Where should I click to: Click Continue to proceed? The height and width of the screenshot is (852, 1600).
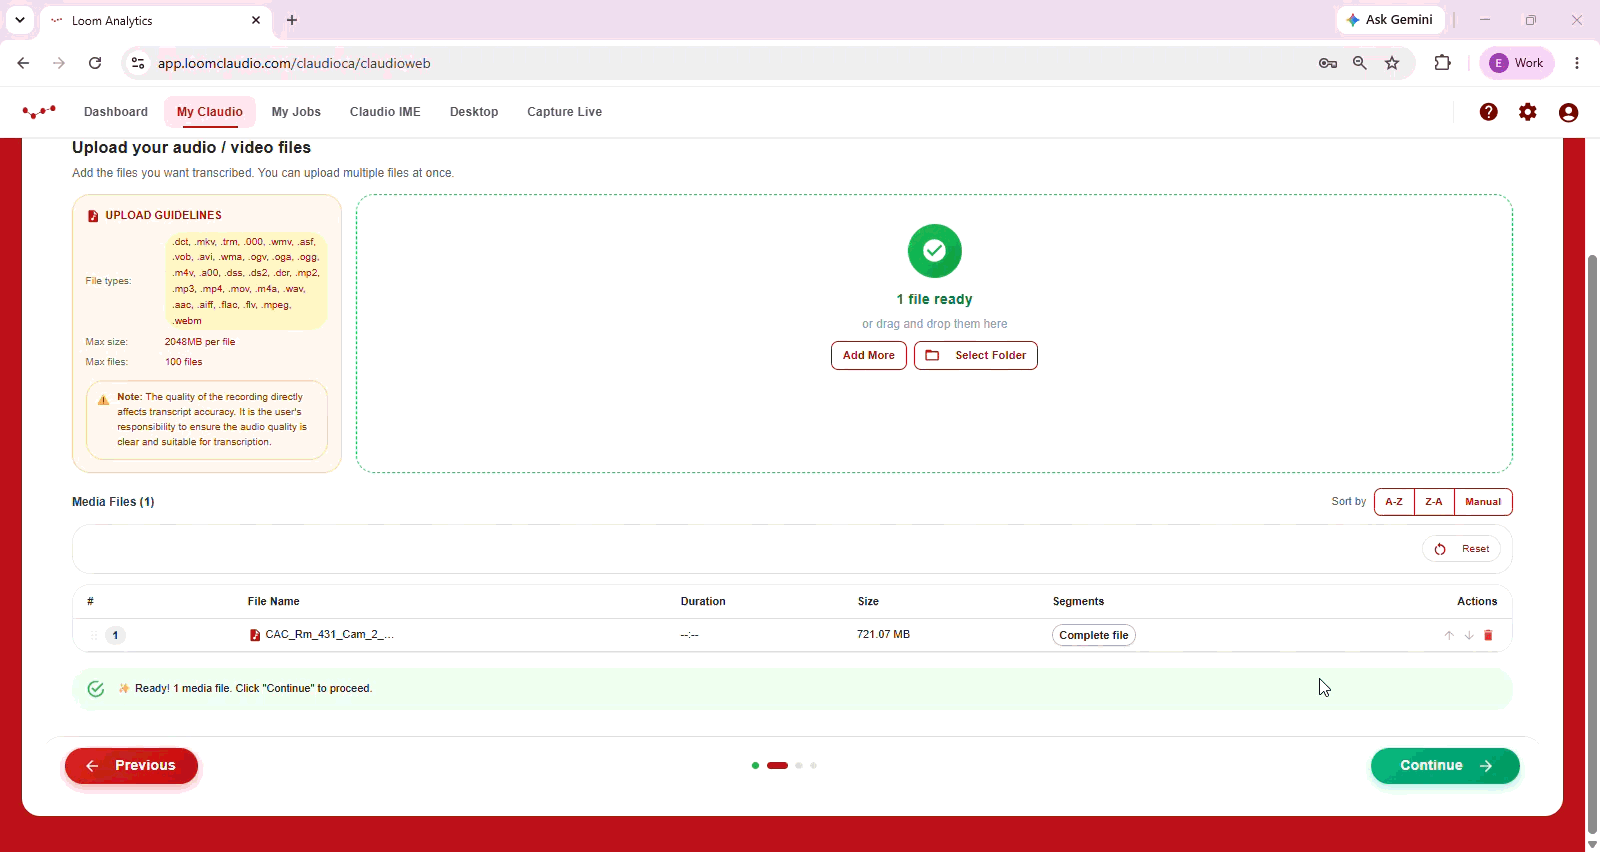point(1445,766)
